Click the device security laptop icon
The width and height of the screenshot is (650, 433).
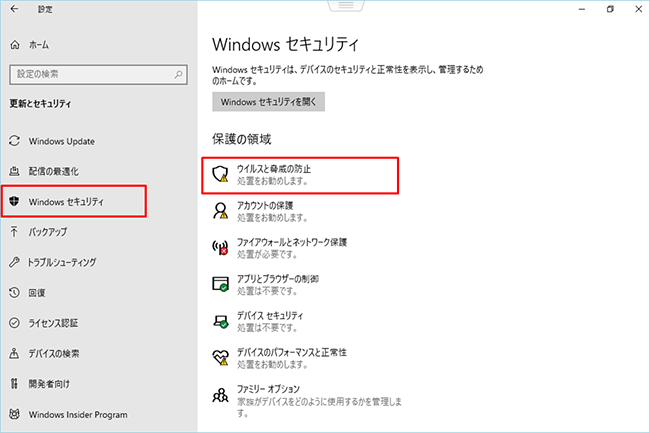pos(221,321)
